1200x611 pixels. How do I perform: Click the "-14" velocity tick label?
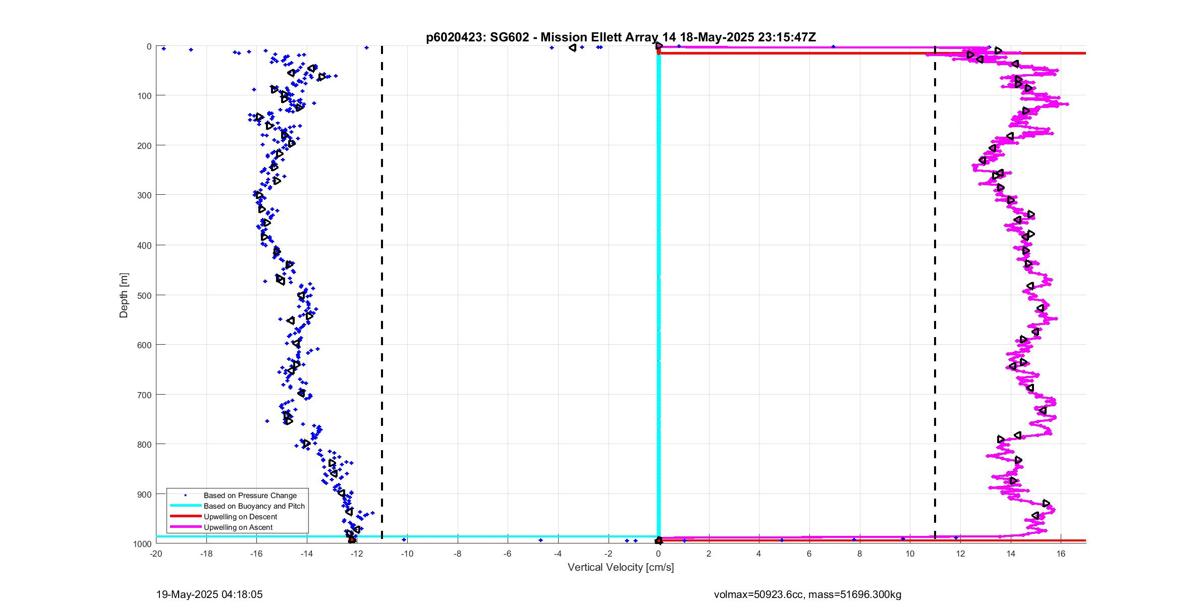coord(306,552)
